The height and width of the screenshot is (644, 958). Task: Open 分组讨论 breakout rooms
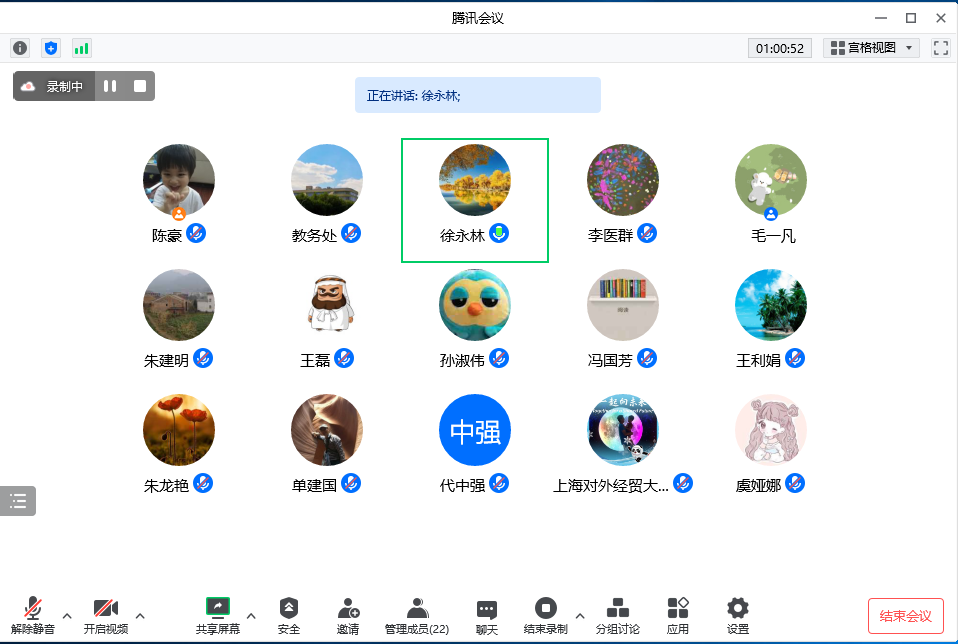pos(618,614)
